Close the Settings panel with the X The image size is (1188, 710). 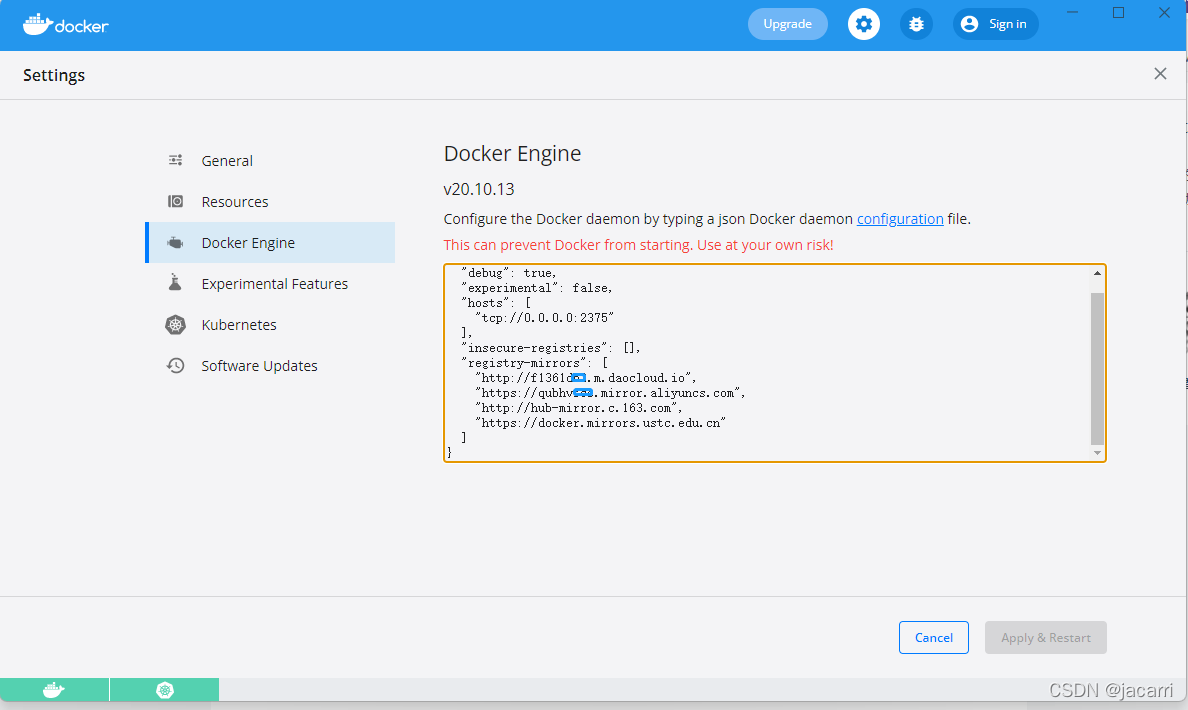point(1160,74)
